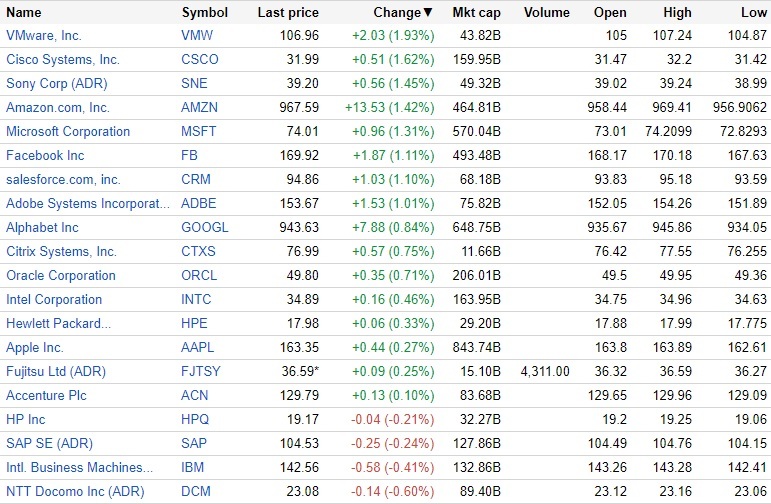Open the Cisco Systems, Inc. link
Viewport: 771px width, 504px height.
coord(62,60)
